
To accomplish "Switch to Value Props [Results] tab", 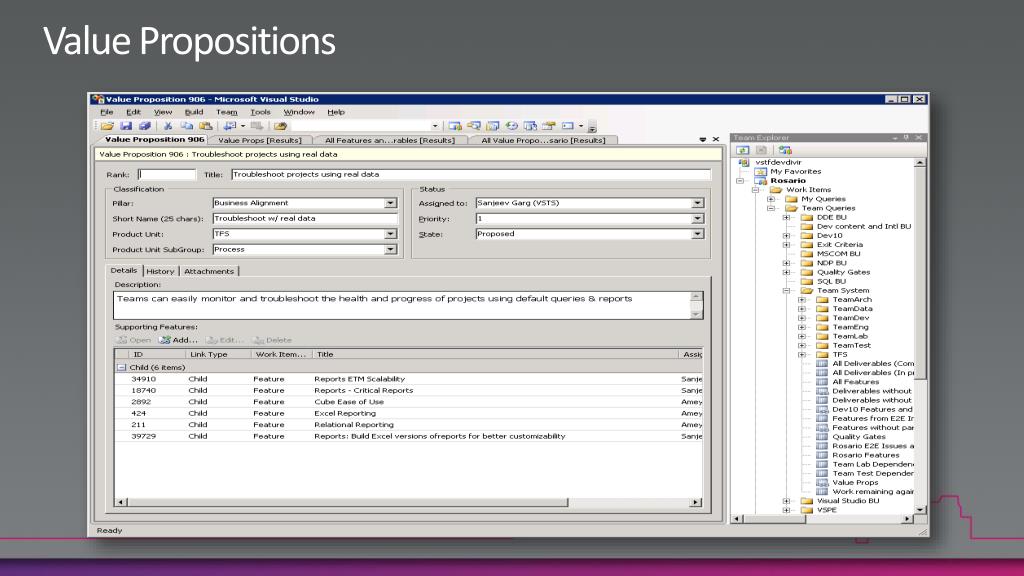I will point(260,140).
